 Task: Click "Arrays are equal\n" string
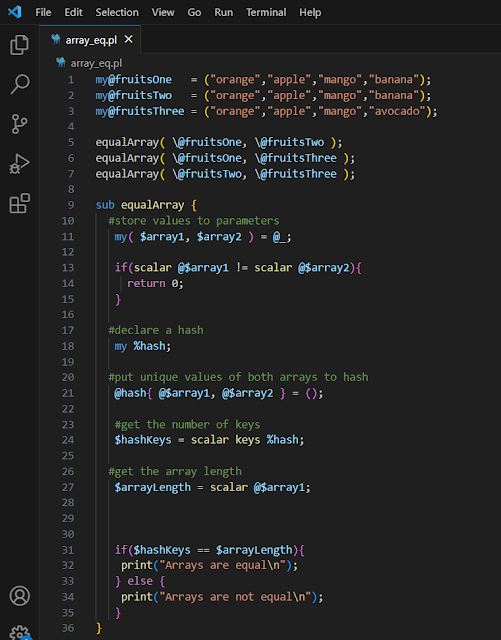pyautogui.click(x=222, y=566)
